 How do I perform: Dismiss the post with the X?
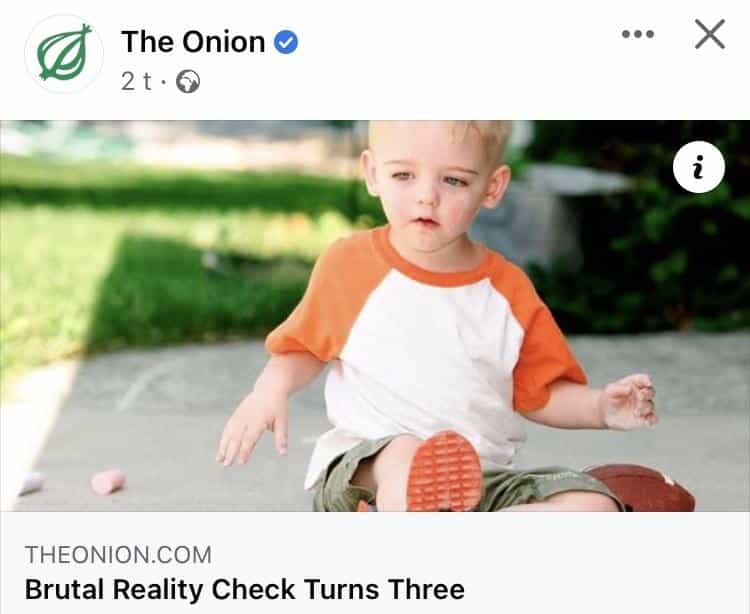(x=709, y=35)
